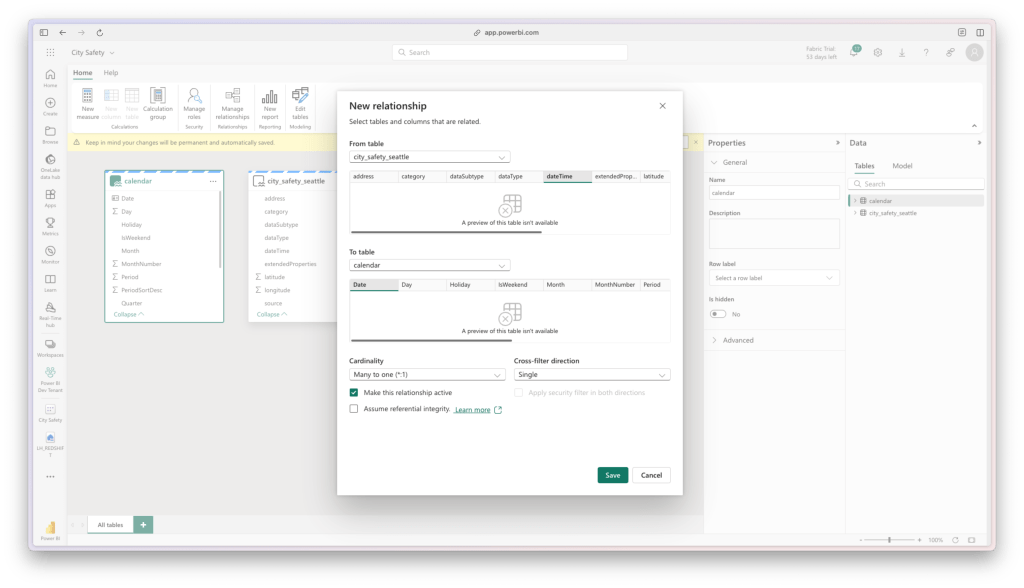The height and width of the screenshot is (588, 1024).
Task: Toggle the Is hidden switch
Action: [x=718, y=314]
